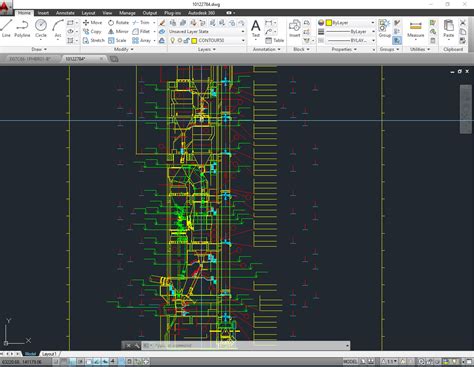The height and width of the screenshot is (367, 474).
Task: Activate the Scale command
Action: (117, 40)
